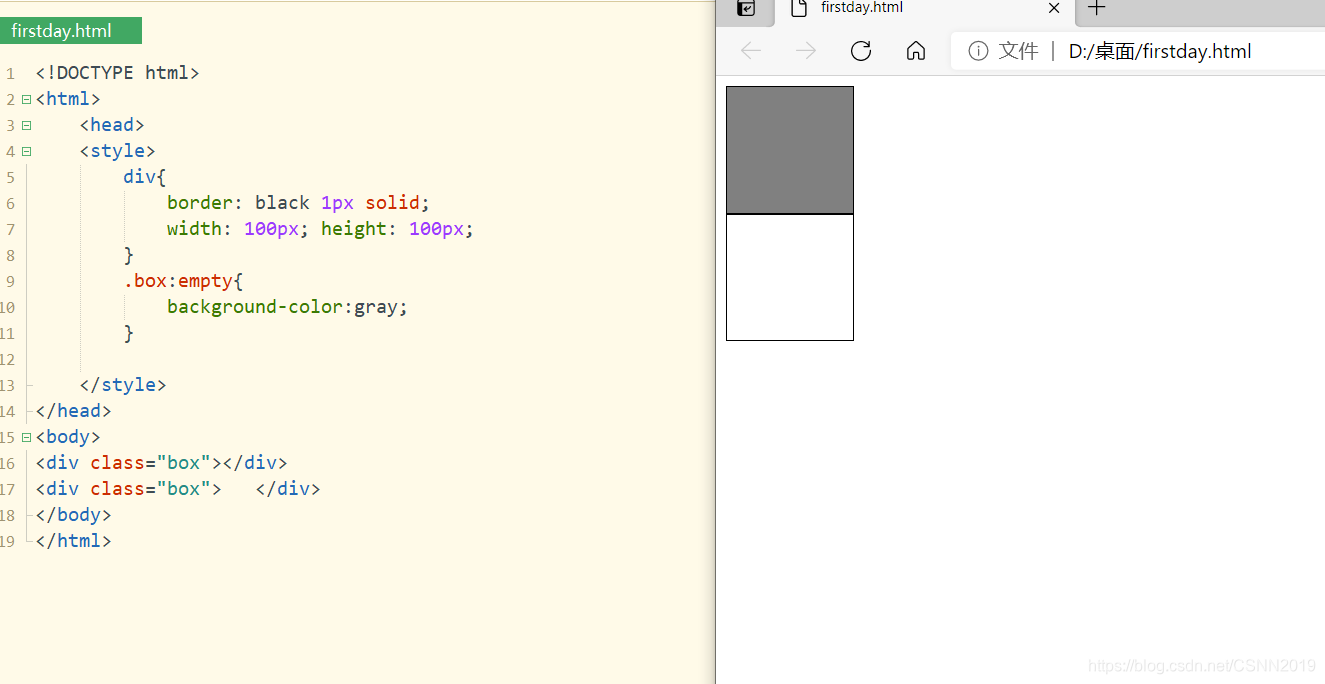This screenshot has width=1325, height=684.
Task: Open the tab actions icon at far left
Action: (746, 8)
